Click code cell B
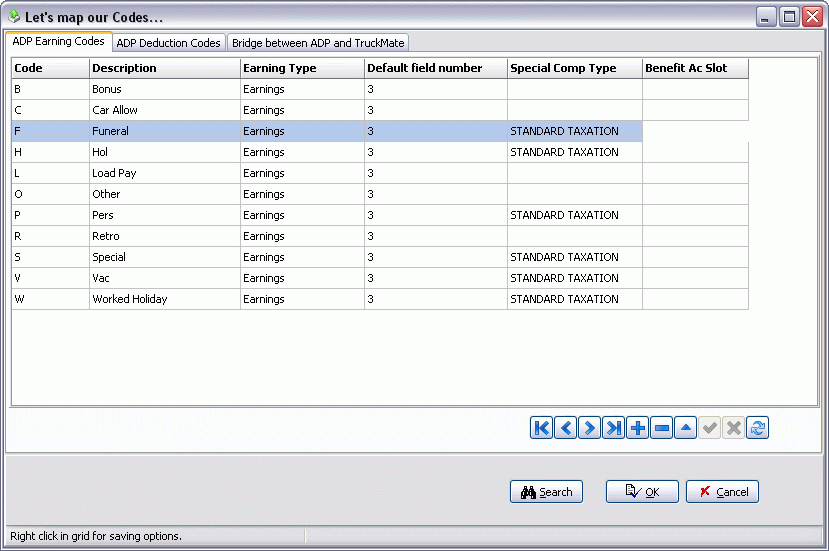 tap(51, 89)
